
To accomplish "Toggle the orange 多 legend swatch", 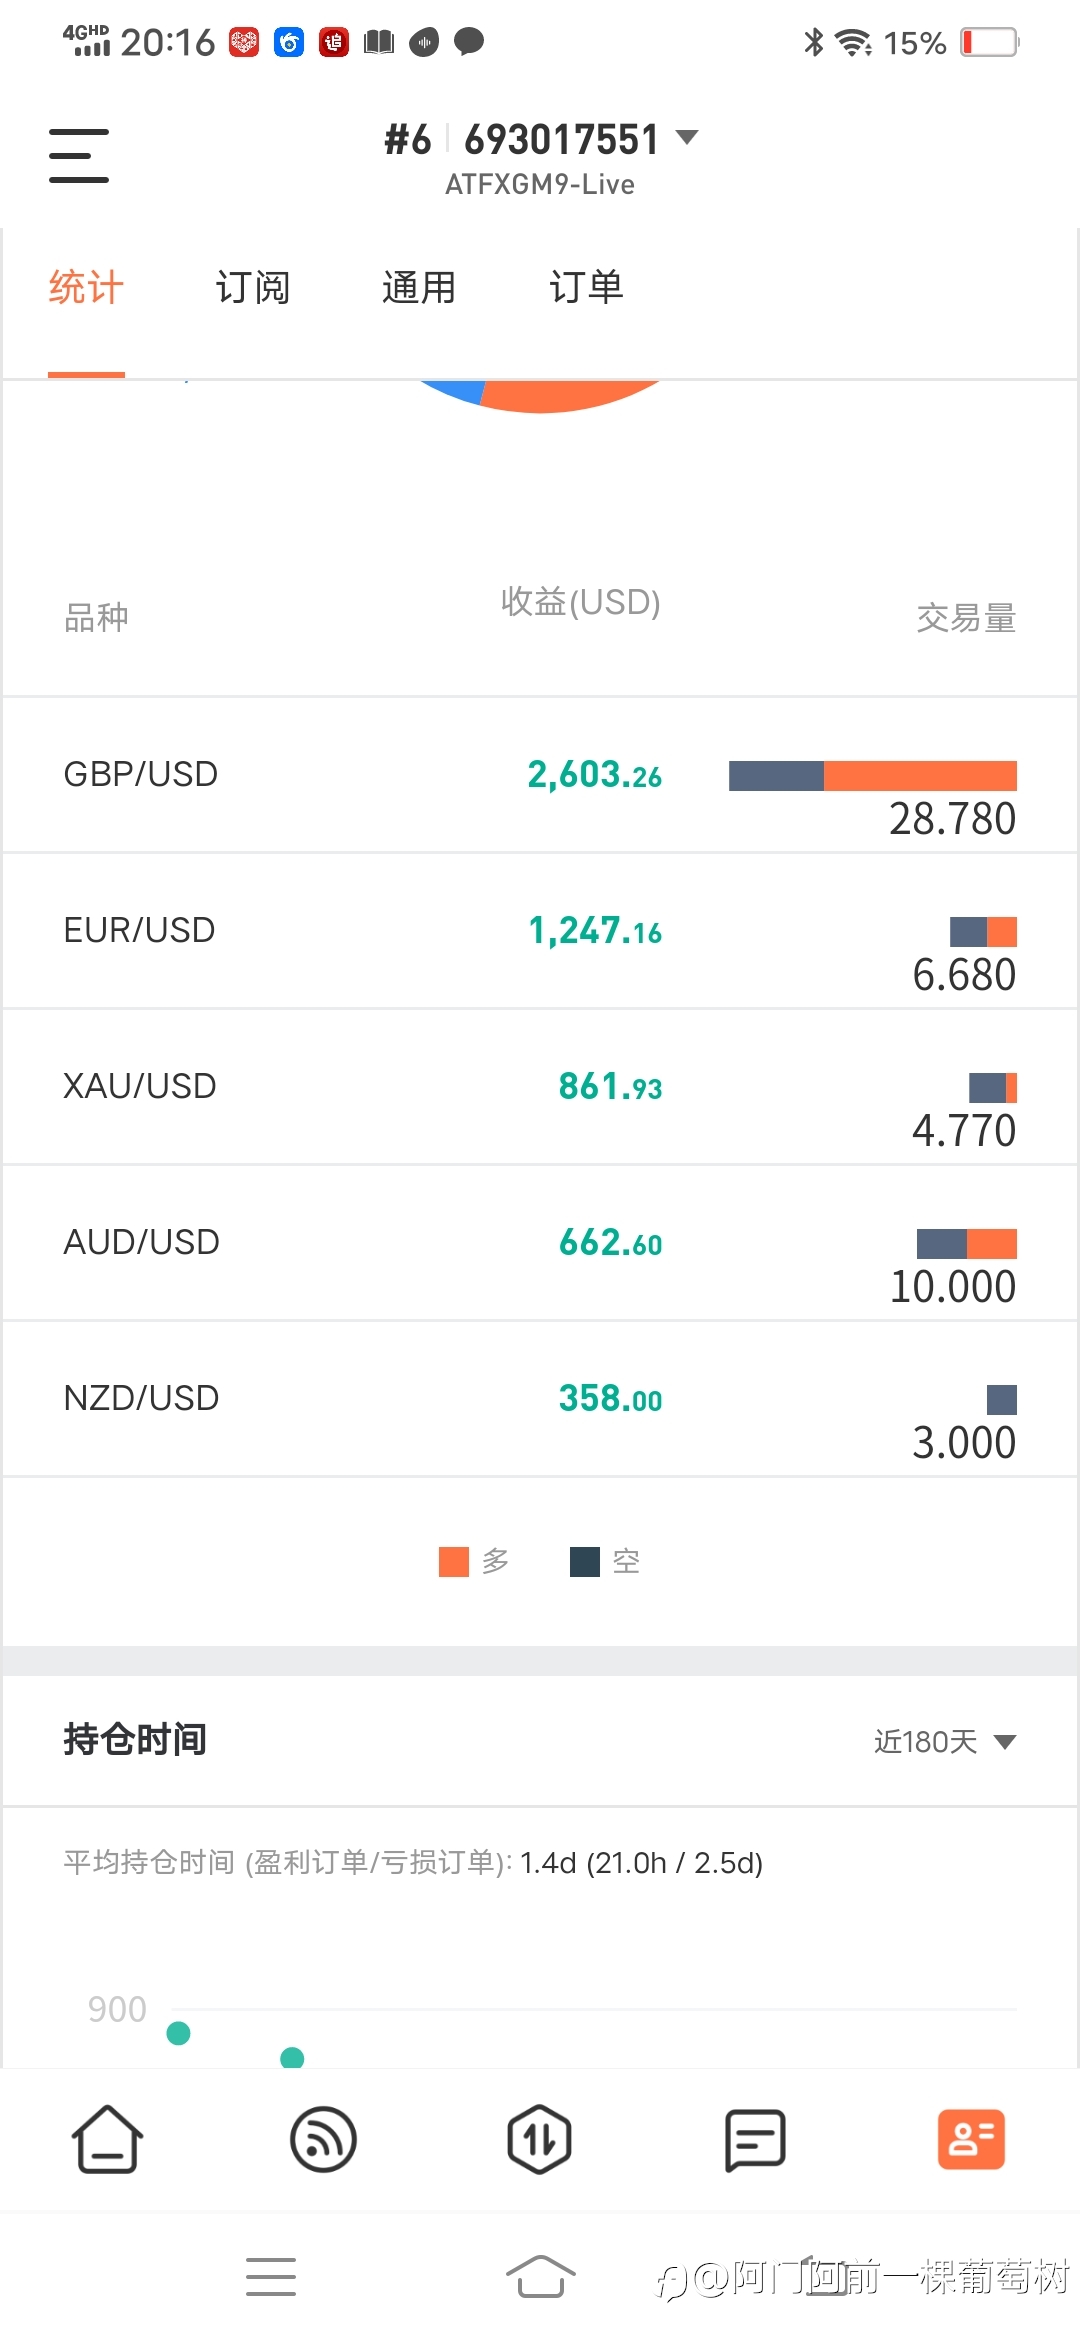I will pos(454,1561).
